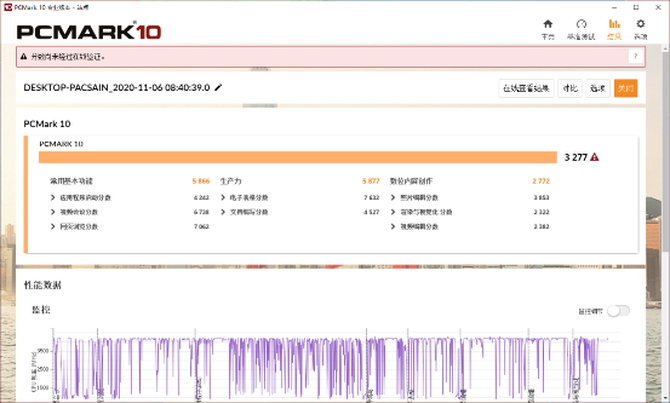Expand the app start-up score row (4 242)

53,198
